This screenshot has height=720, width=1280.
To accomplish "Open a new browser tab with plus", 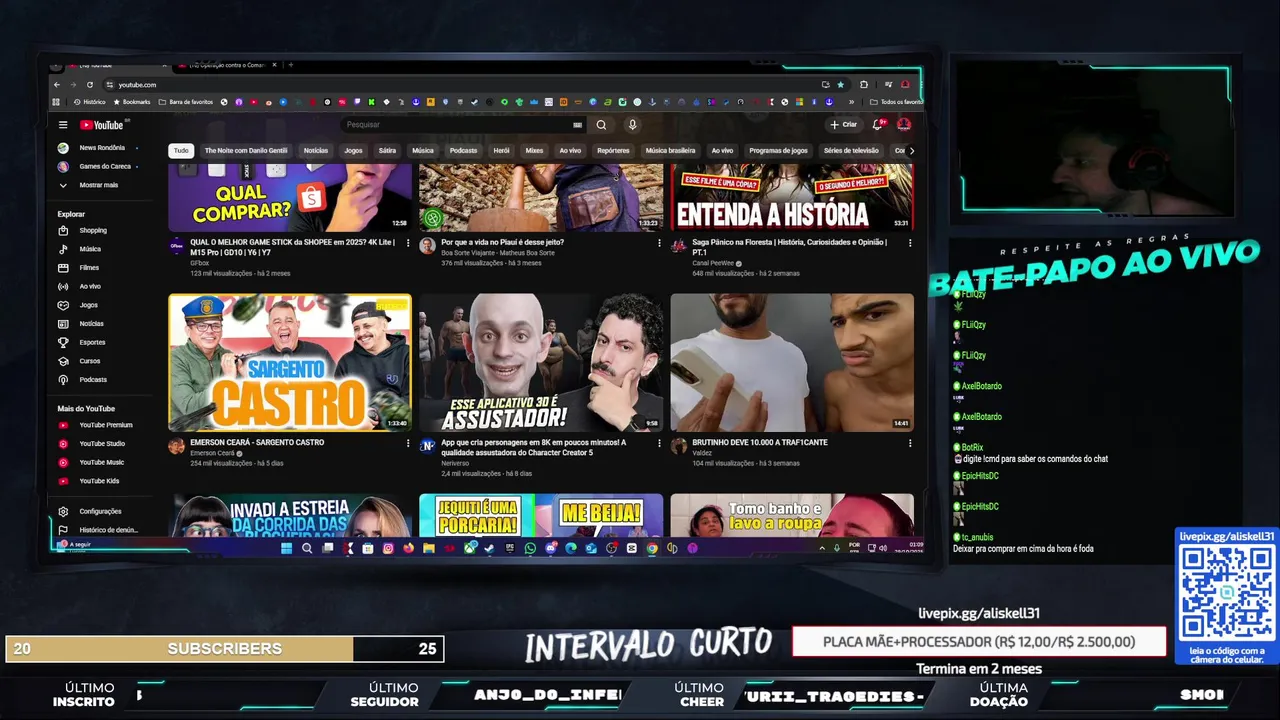I will coord(291,65).
